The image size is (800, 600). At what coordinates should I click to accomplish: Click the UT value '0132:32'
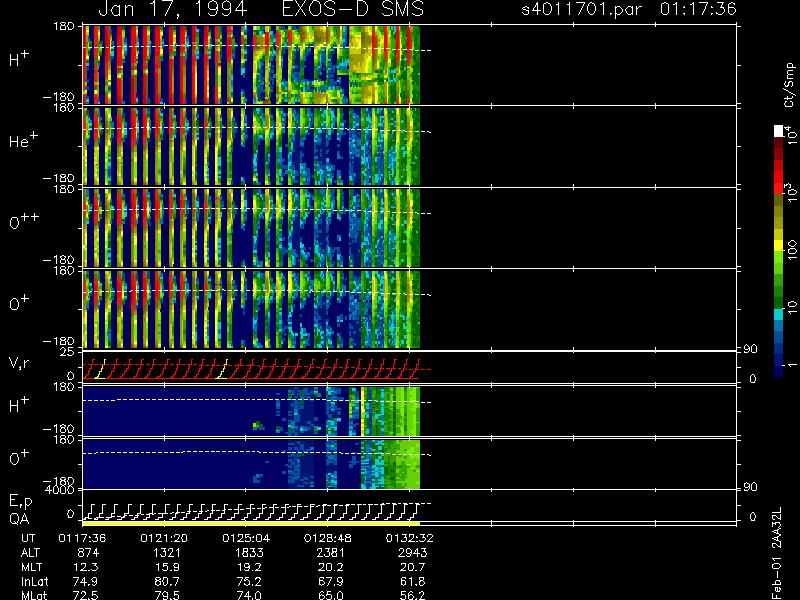coord(409,538)
